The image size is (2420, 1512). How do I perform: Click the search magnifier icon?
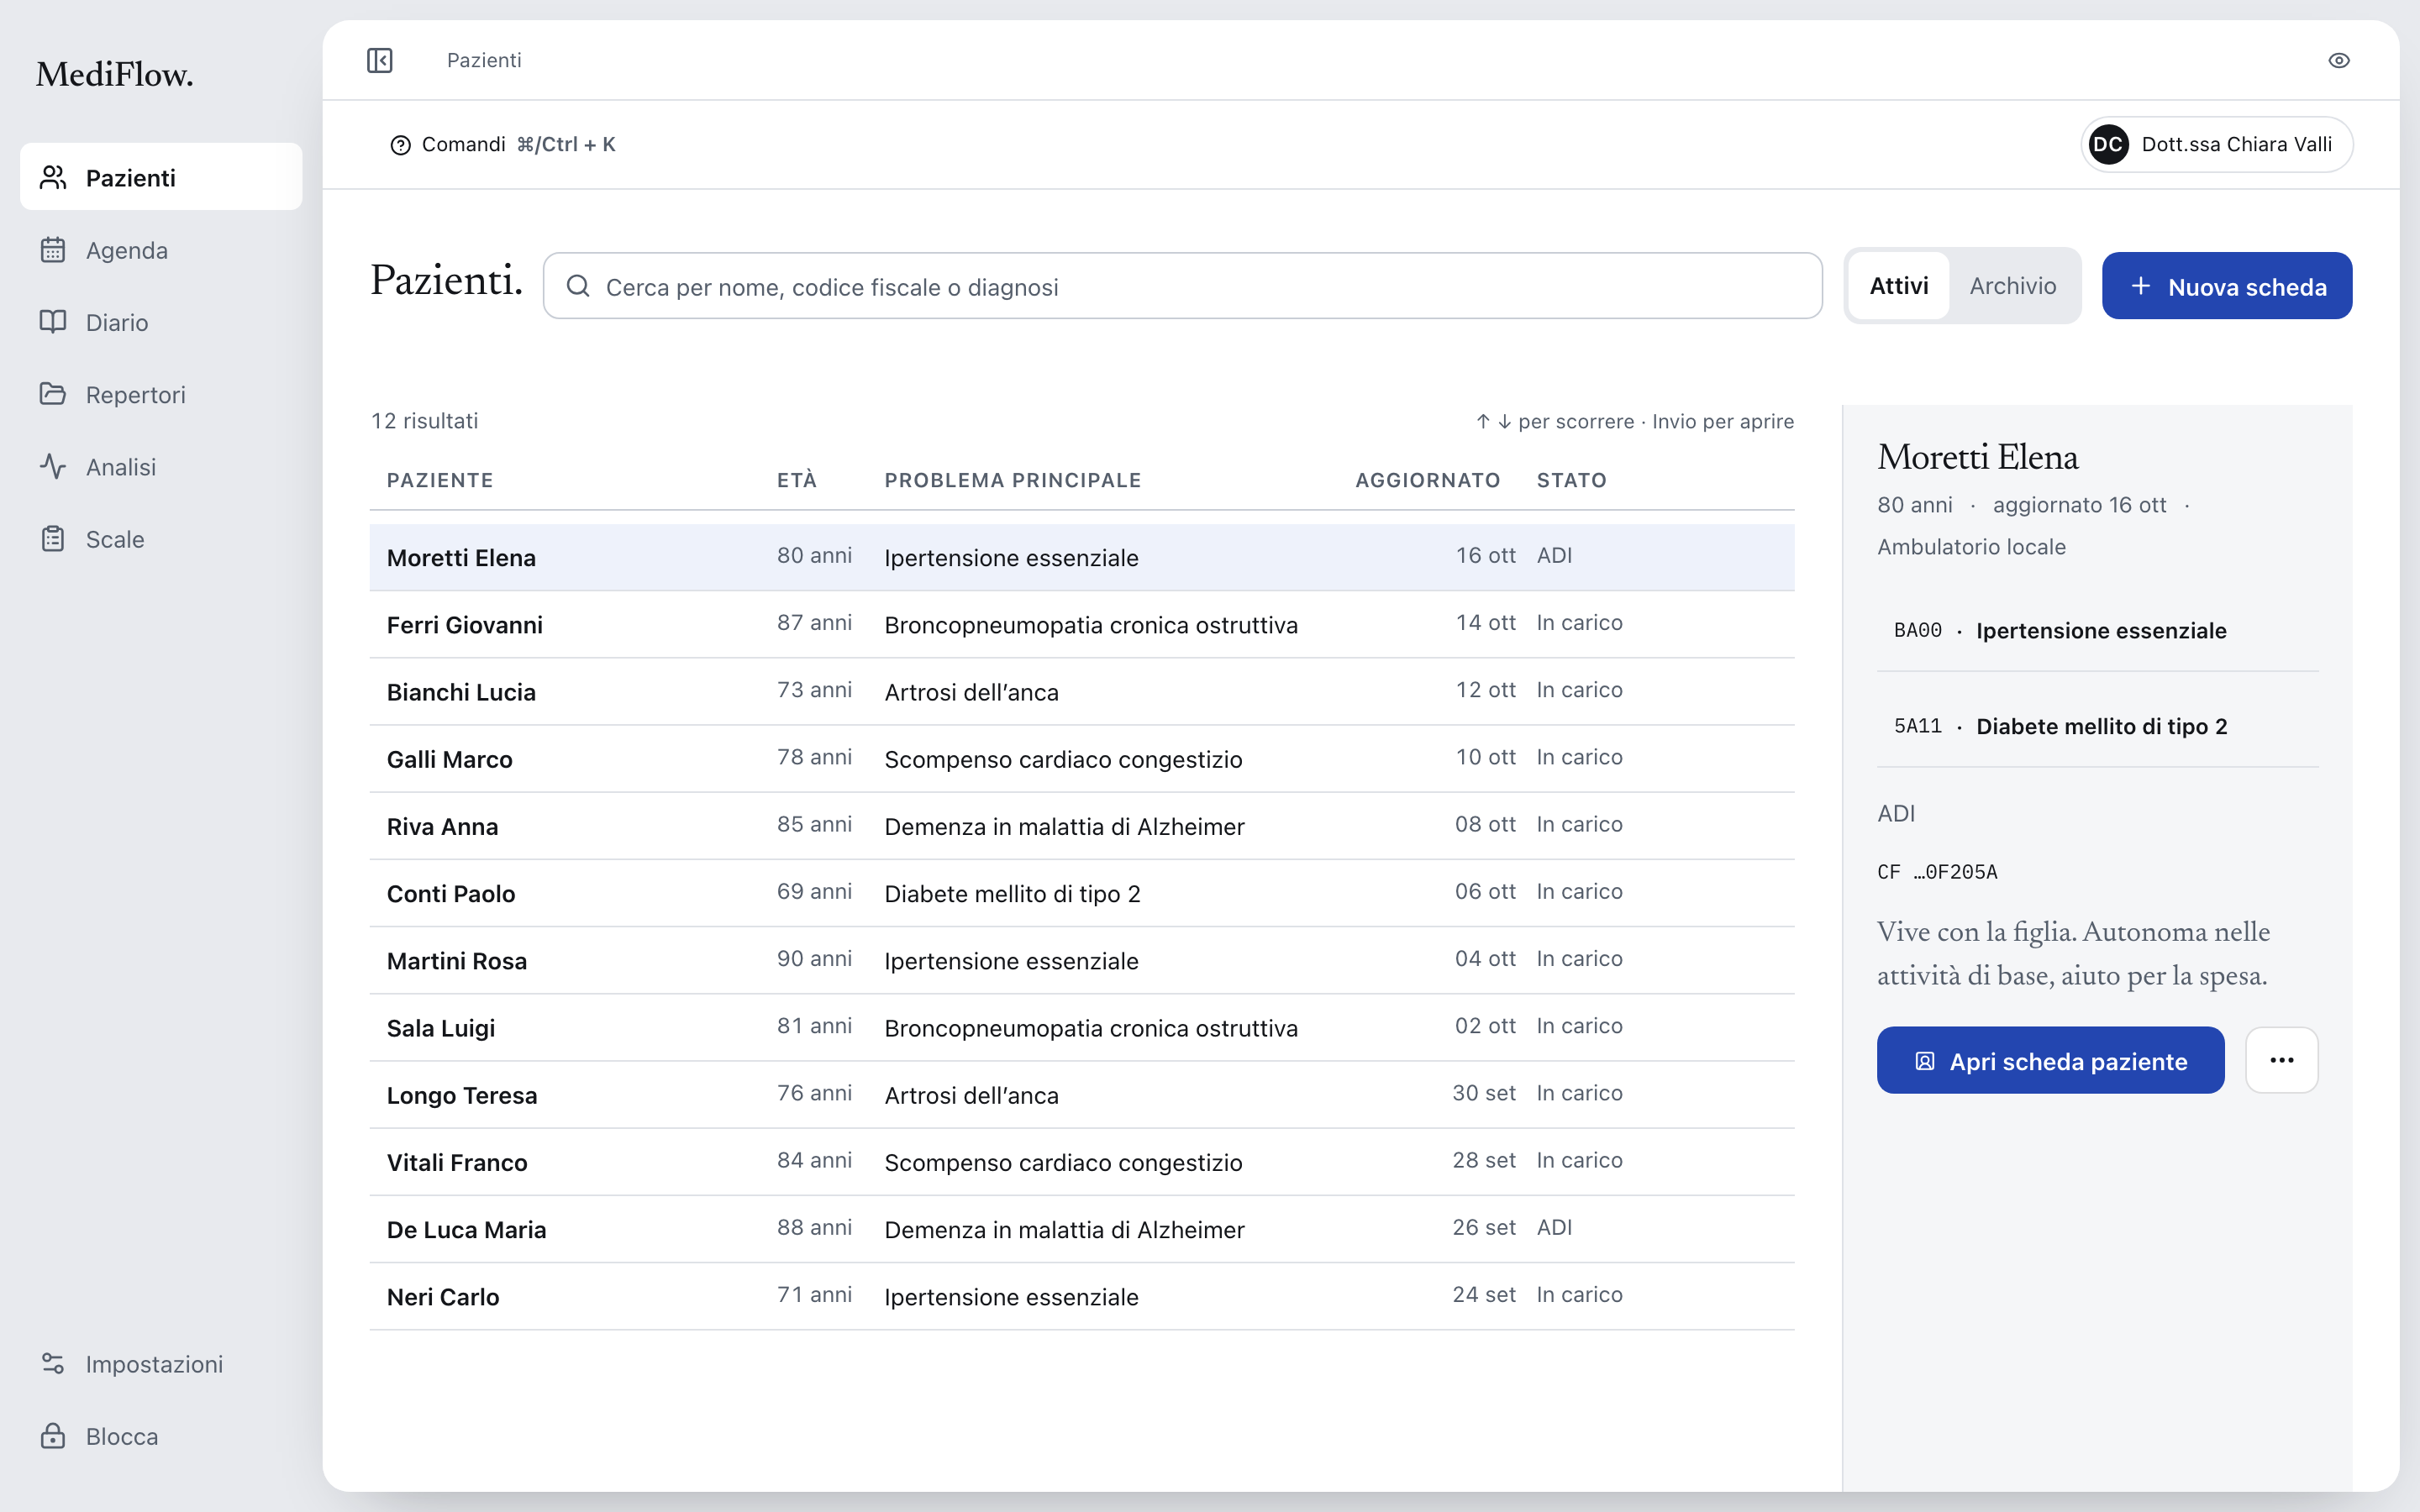click(578, 286)
